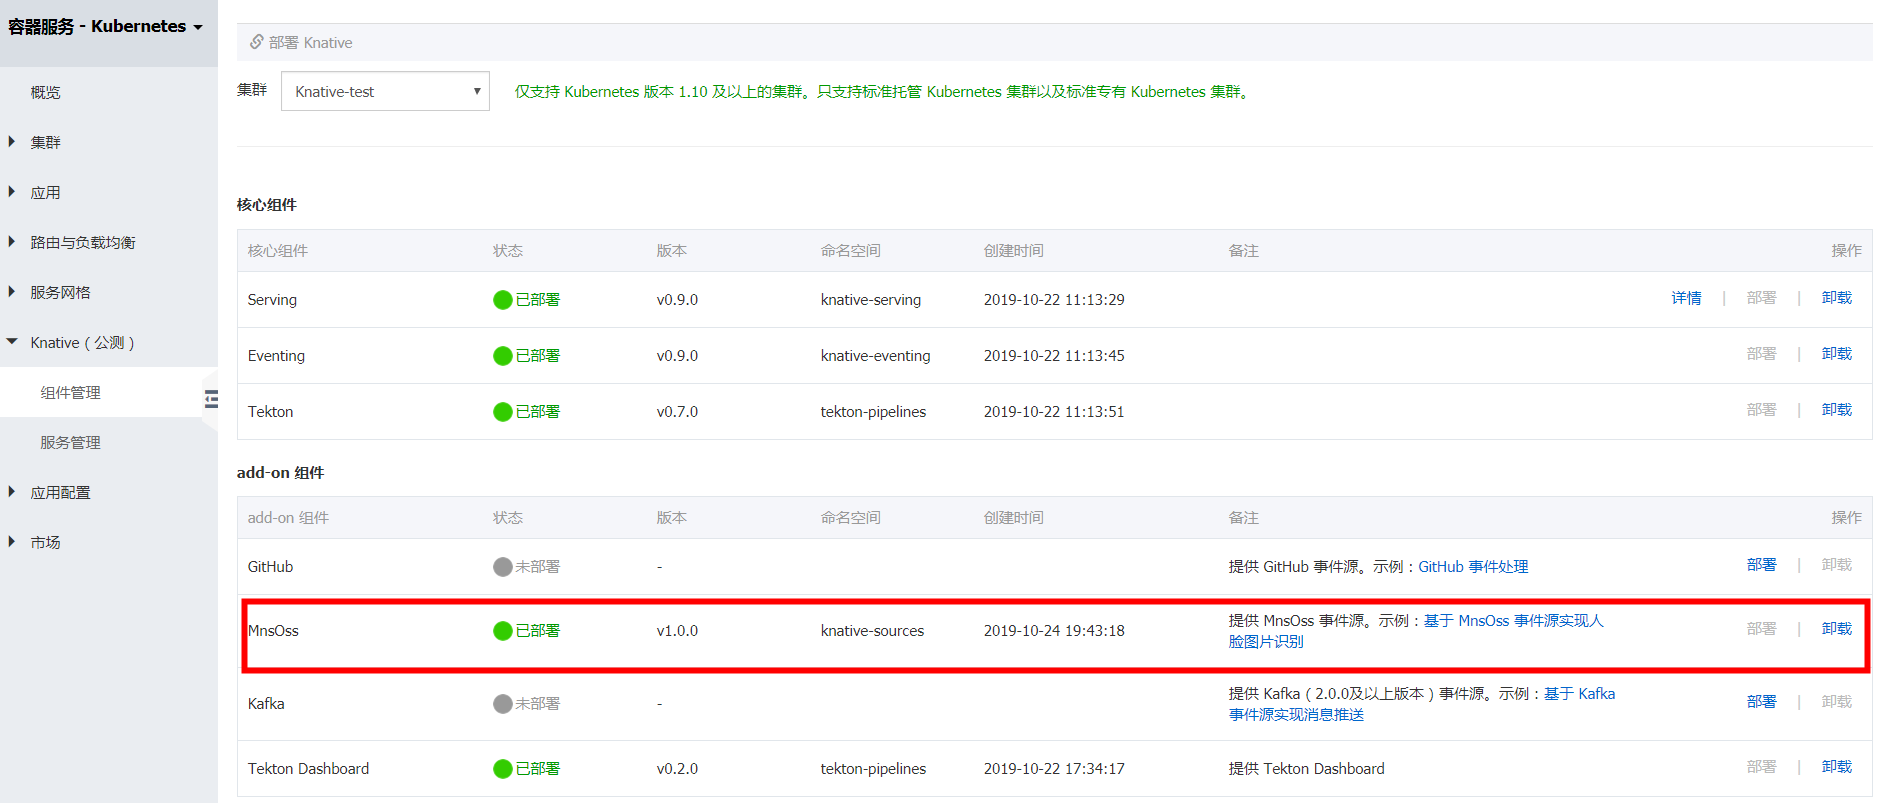Click the Serving component name

point(272,300)
